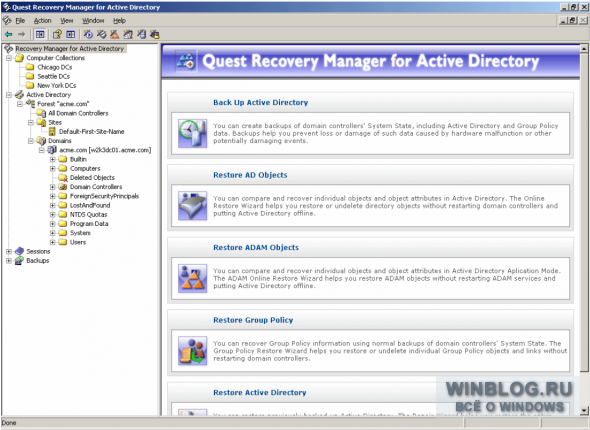Expand the Backups node
The height and width of the screenshot is (430, 590).
(9, 260)
